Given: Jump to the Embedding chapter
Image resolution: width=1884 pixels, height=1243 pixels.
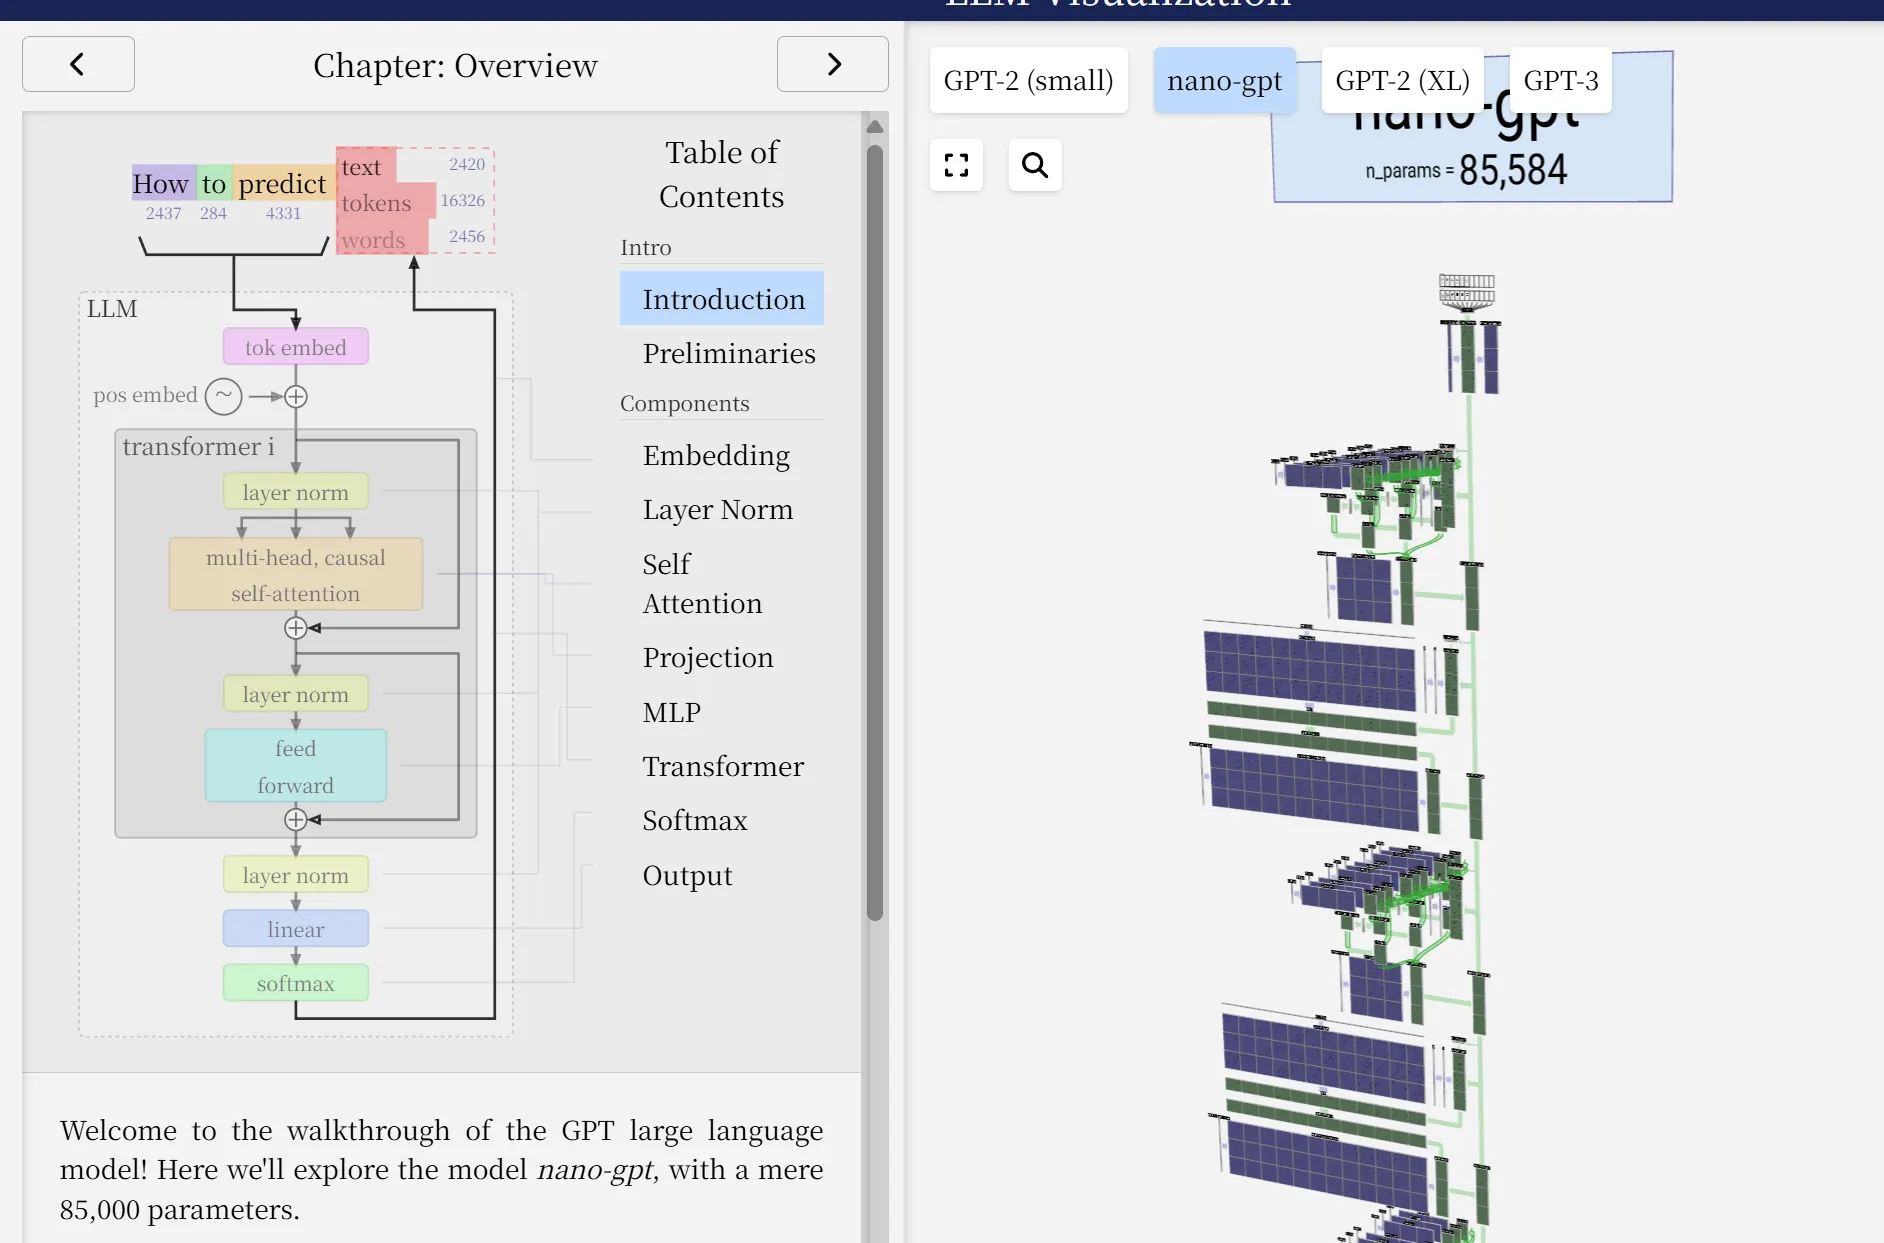Looking at the screenshot, I should tap(716, 455).
